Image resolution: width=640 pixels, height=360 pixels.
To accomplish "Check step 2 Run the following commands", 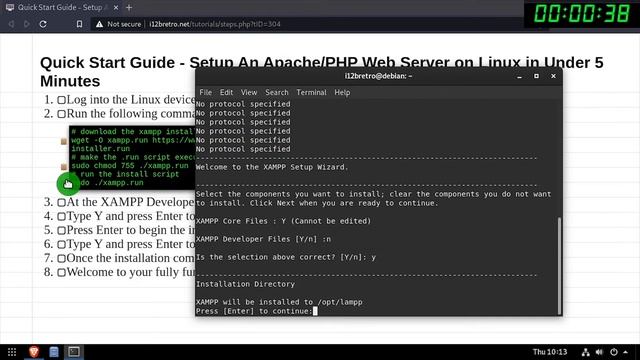I will point(62,114).
